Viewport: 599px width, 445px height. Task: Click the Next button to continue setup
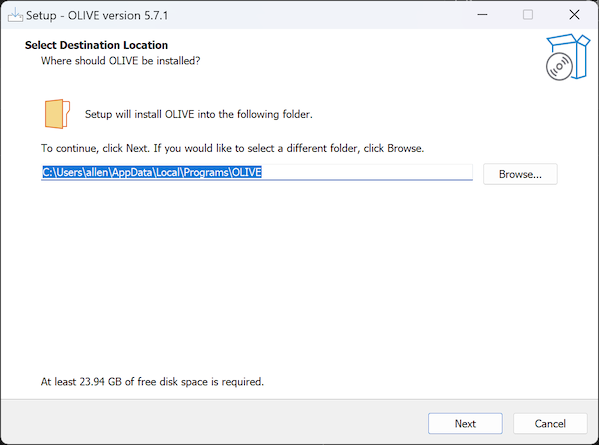(x=465, y=423)
